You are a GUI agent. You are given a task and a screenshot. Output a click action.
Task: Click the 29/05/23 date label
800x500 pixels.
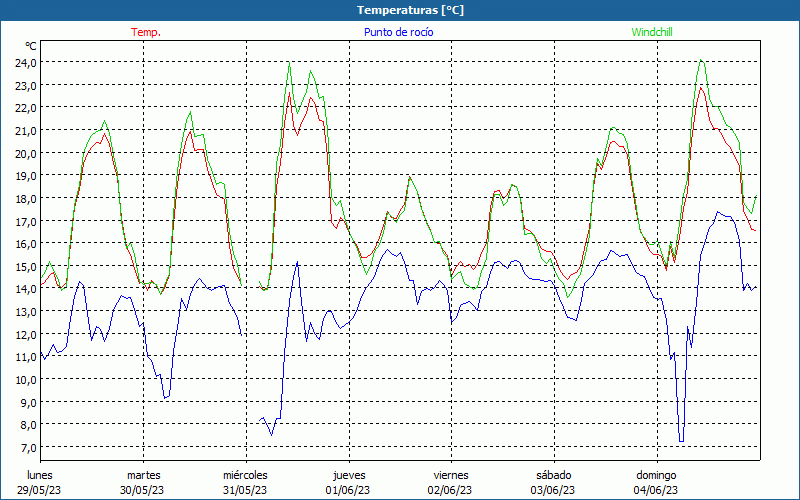(39, 490)
